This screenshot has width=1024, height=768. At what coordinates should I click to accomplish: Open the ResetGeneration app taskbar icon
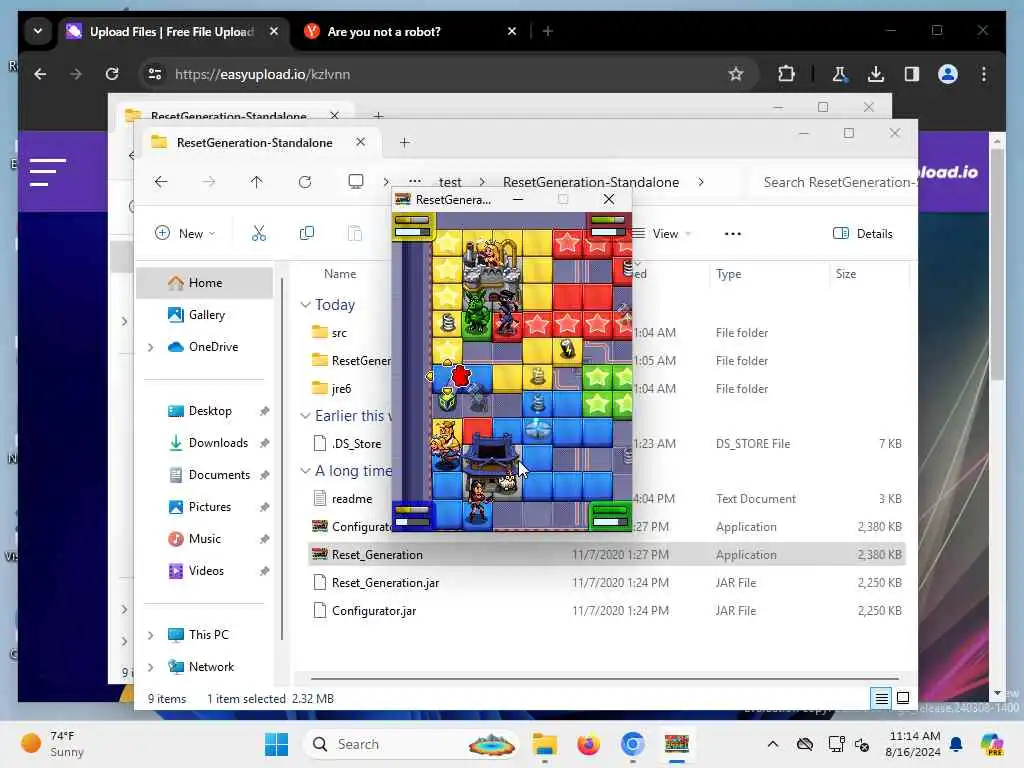pyautogui.click(x=677, y=744)
